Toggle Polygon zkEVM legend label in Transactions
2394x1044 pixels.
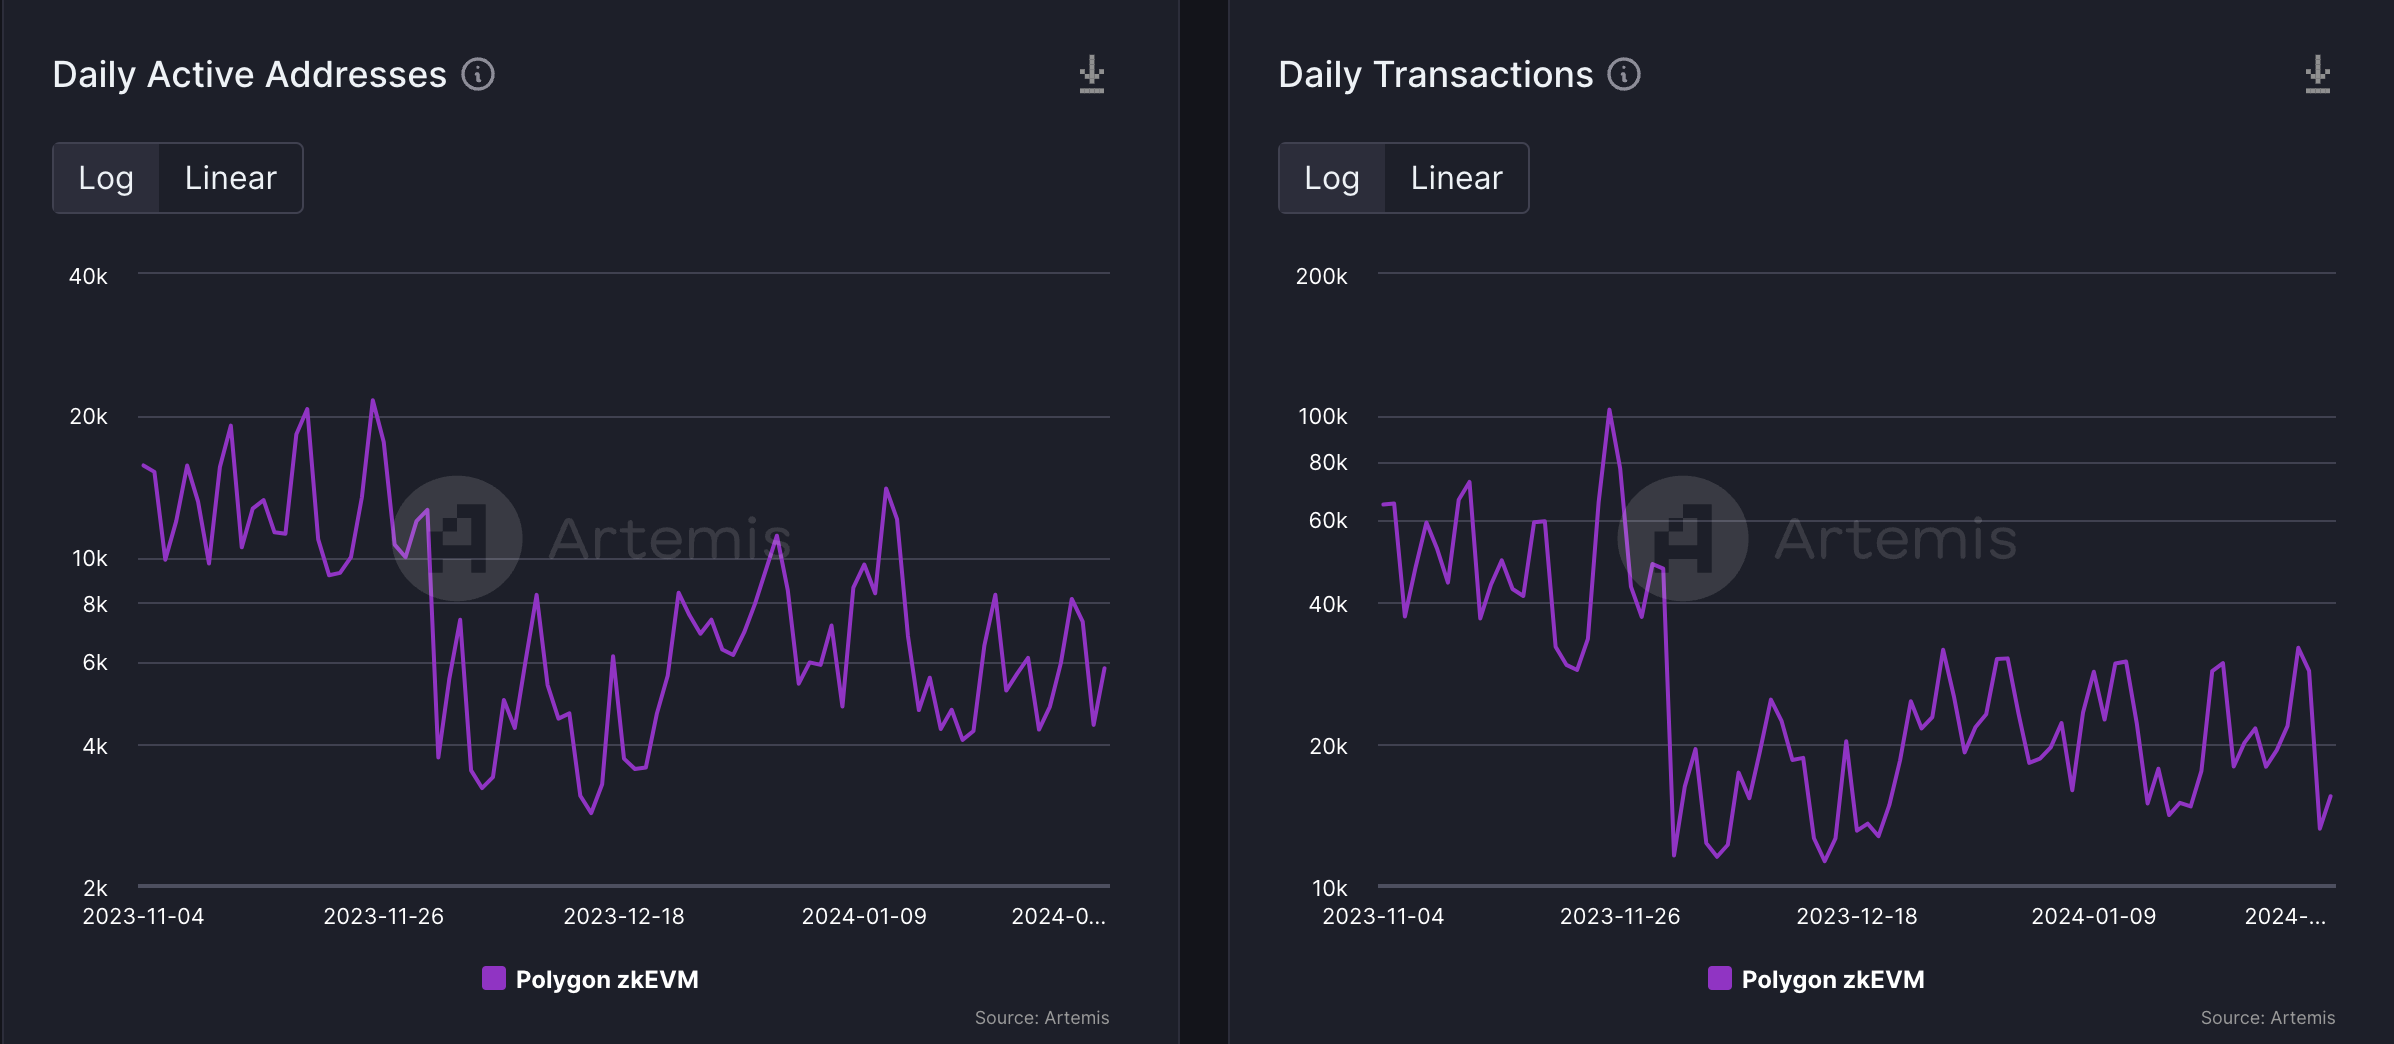(1833, 979)
